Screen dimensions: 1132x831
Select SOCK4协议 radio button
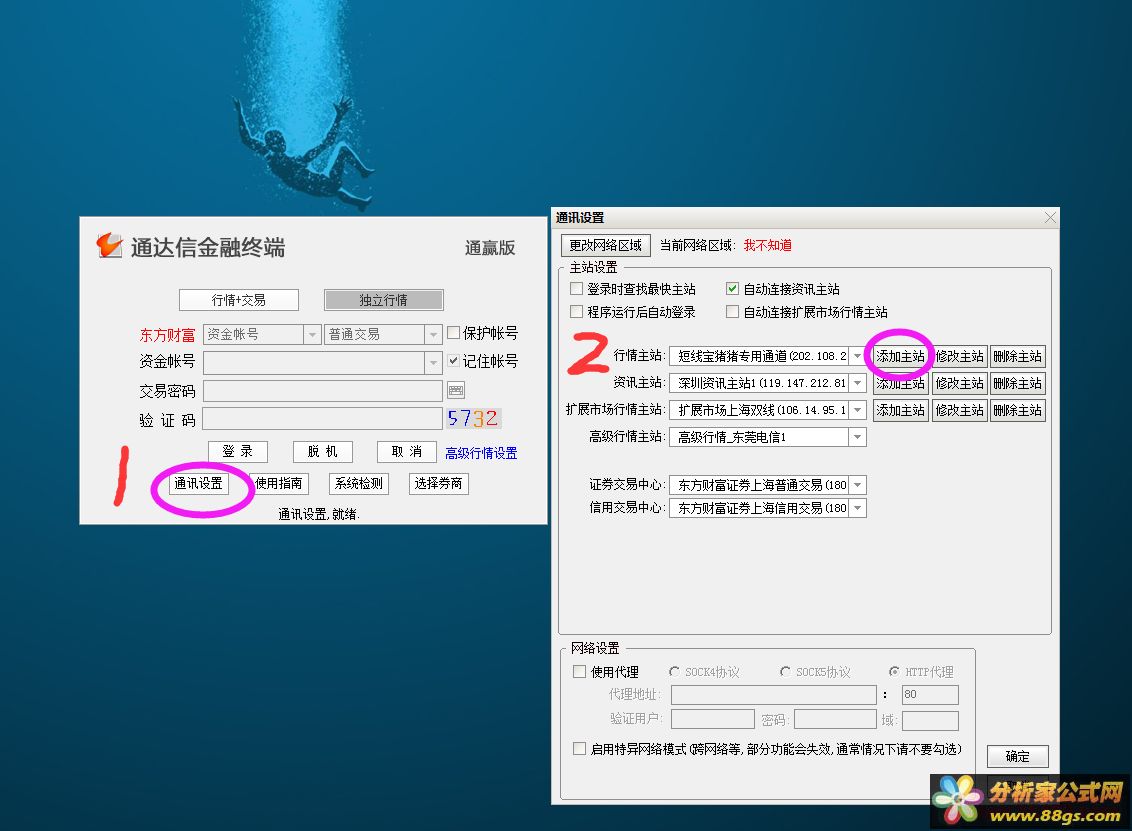coord(674,671)
